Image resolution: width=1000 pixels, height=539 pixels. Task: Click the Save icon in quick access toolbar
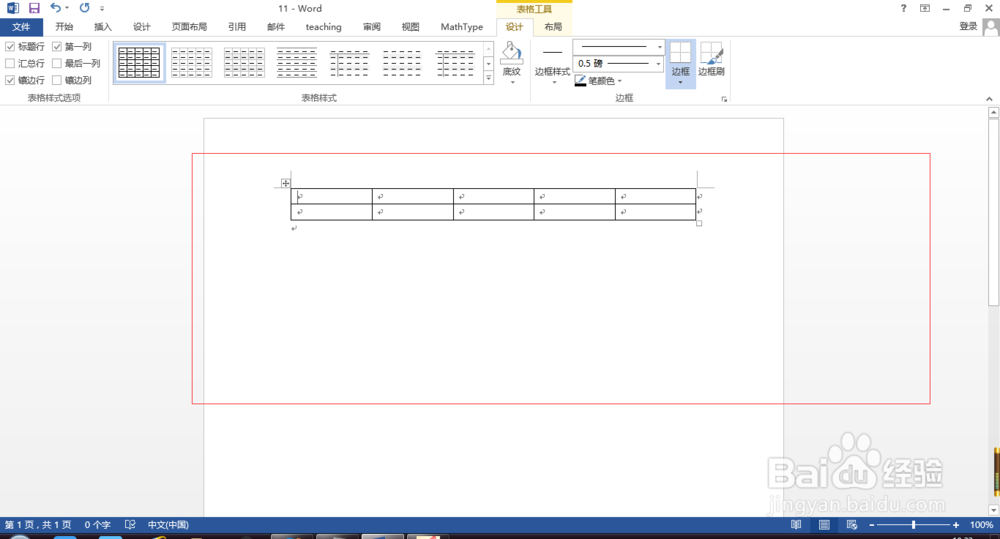[x=34, y=8]
